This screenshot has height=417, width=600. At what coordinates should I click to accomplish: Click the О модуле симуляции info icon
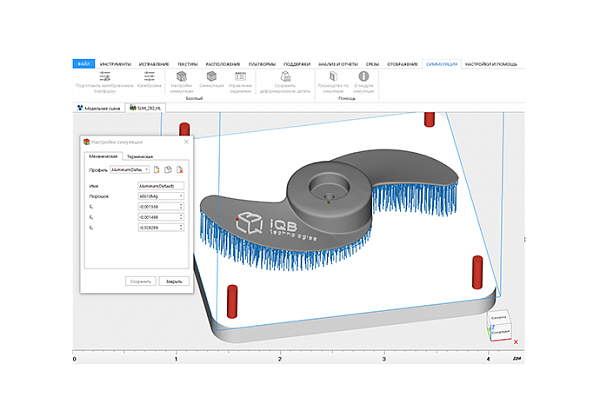(364, 78)
